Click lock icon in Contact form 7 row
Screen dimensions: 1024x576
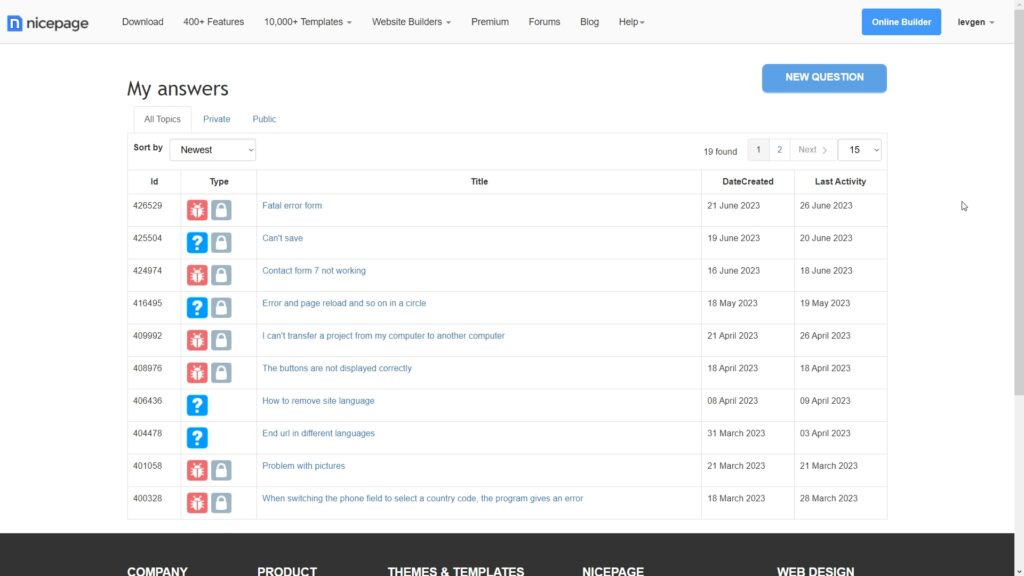pos(221,275)
